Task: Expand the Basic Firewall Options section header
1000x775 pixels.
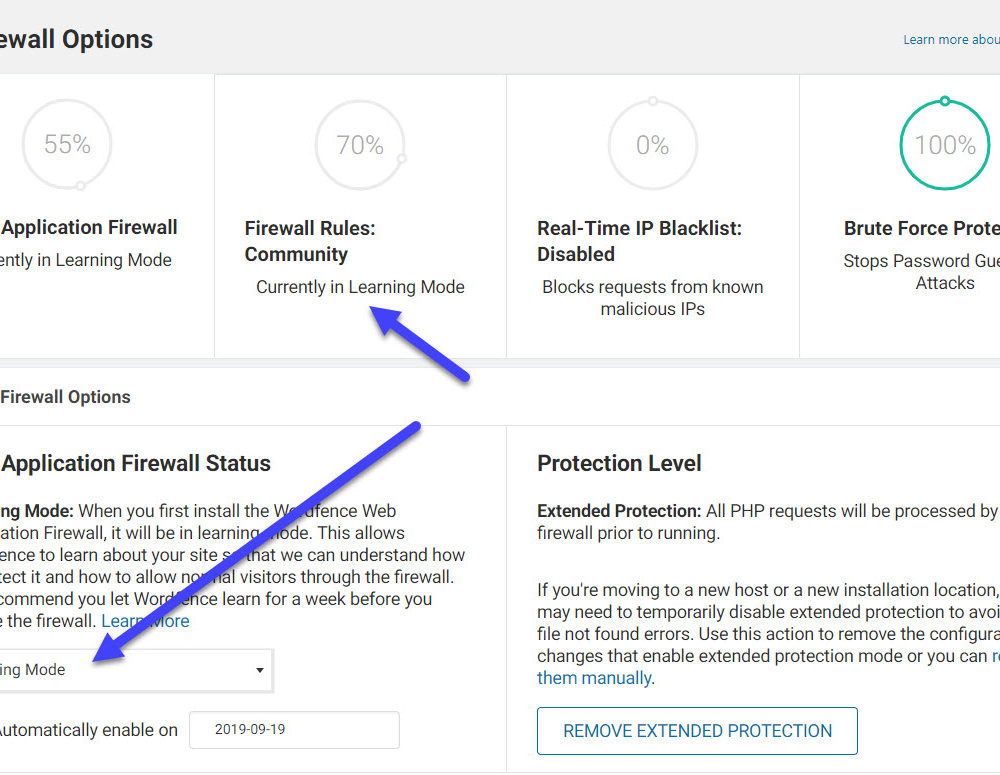Action: pos(65,397)
